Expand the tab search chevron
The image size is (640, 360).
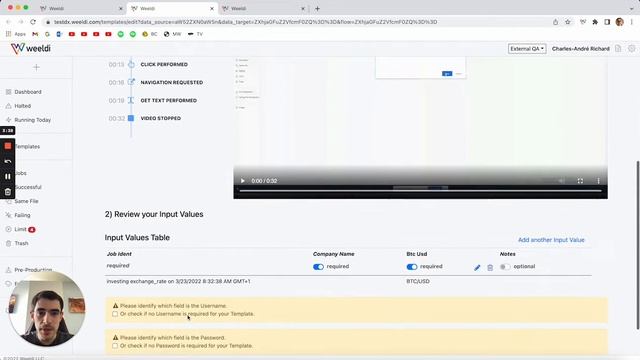(631, 9)
